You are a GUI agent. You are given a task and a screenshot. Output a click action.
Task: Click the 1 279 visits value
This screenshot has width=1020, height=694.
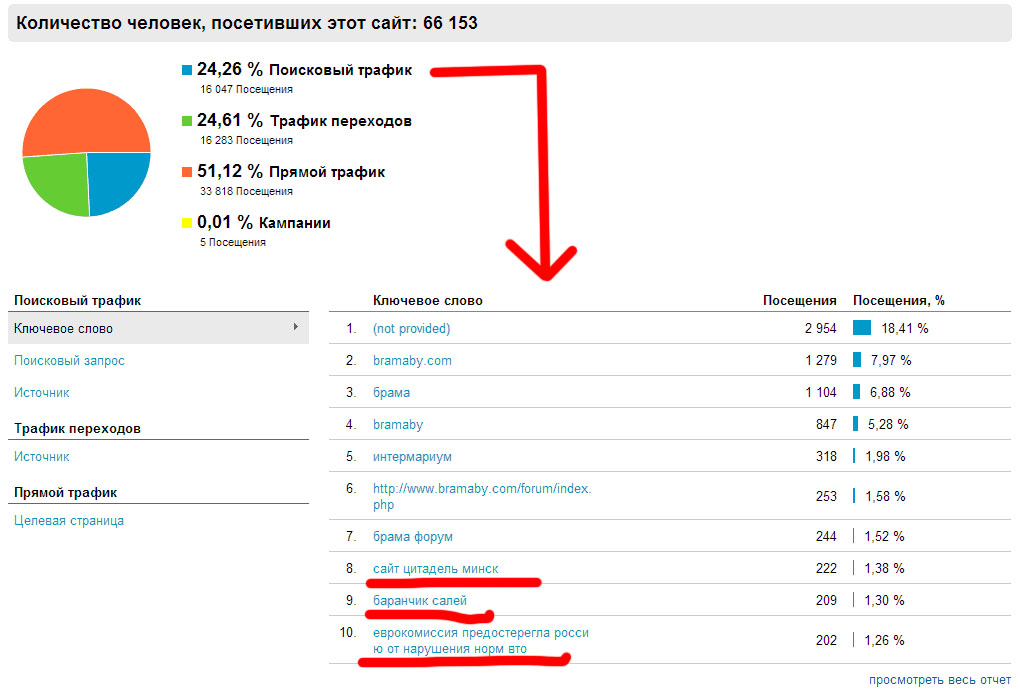[821, 360]
